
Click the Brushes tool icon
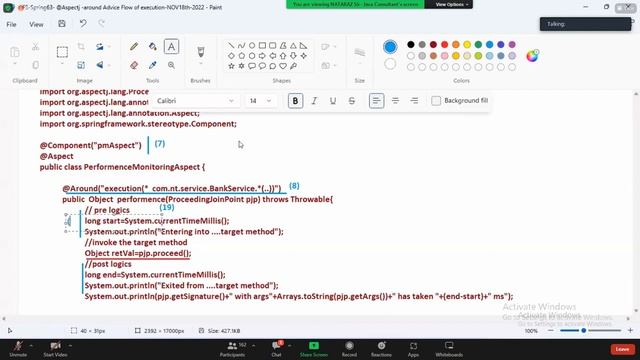[200, 51]
